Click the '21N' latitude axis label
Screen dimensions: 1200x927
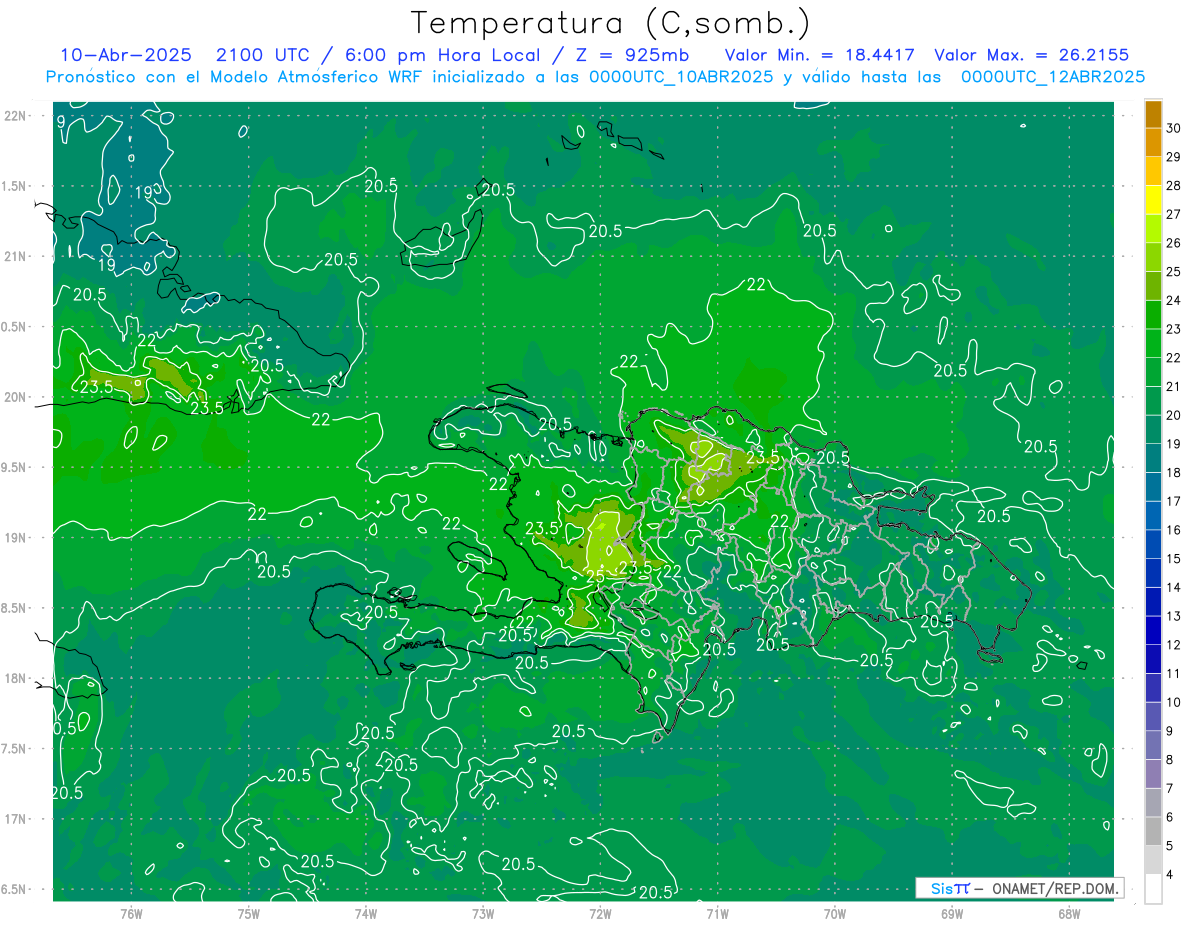point(16,256)
